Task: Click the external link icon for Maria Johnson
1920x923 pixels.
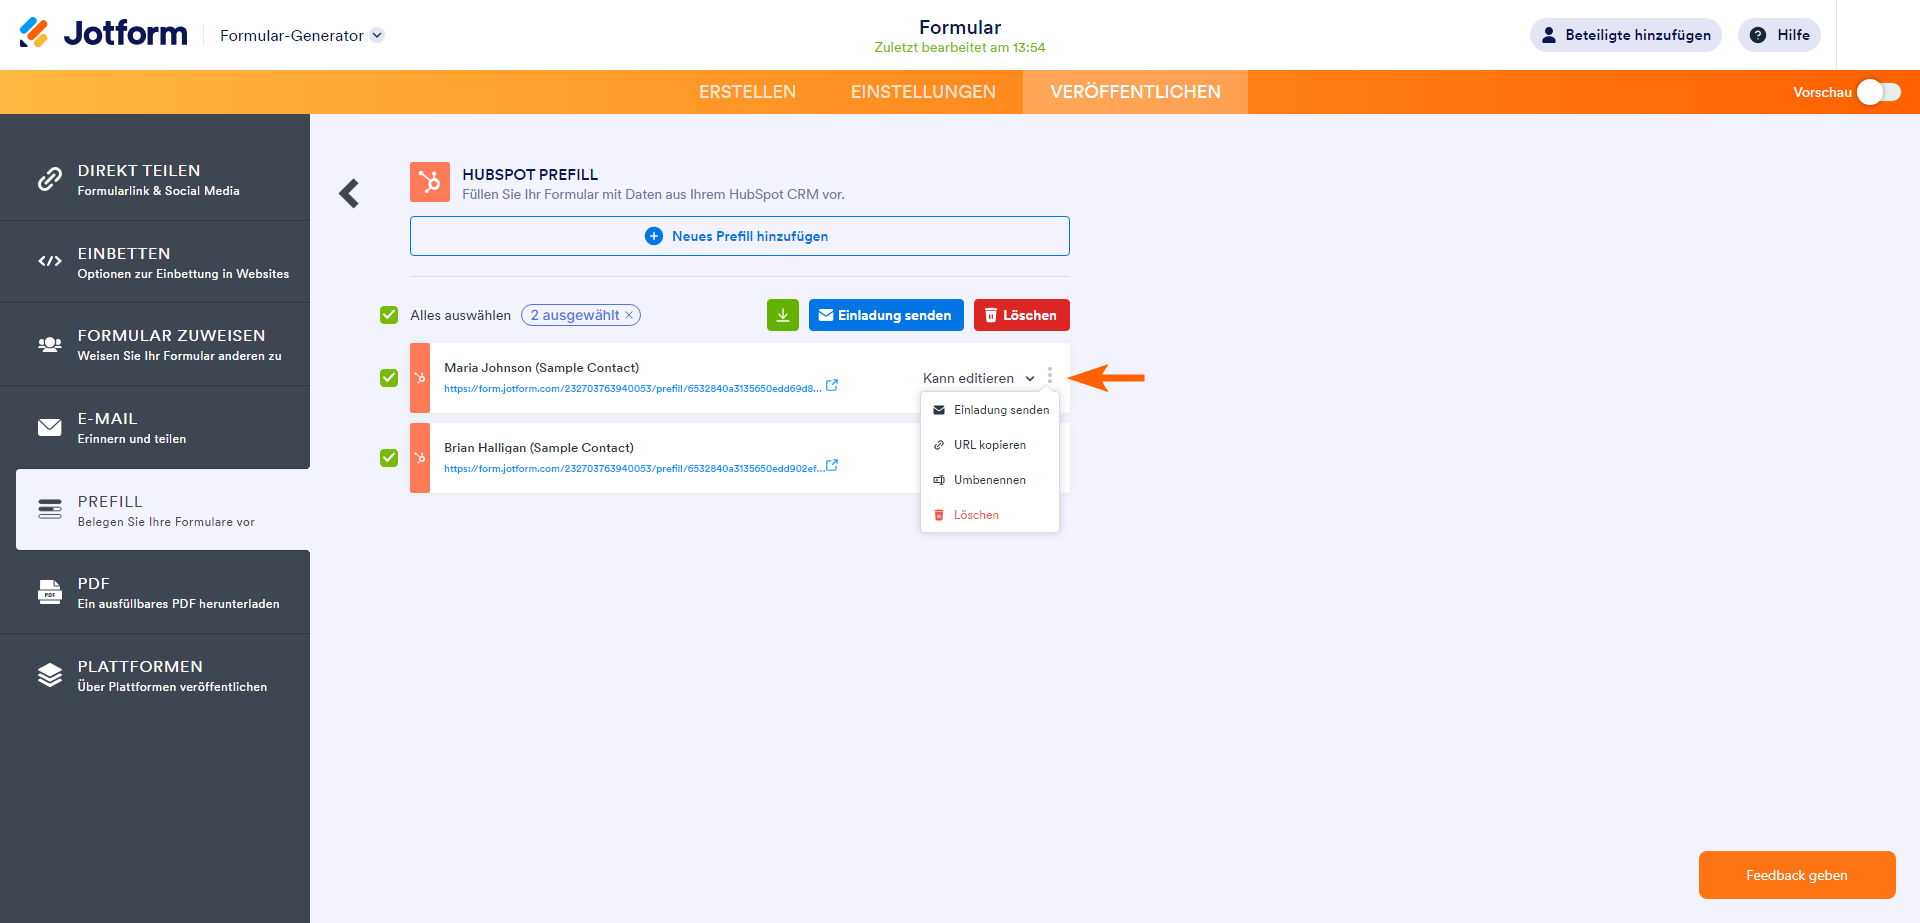Action: point(832,385)
